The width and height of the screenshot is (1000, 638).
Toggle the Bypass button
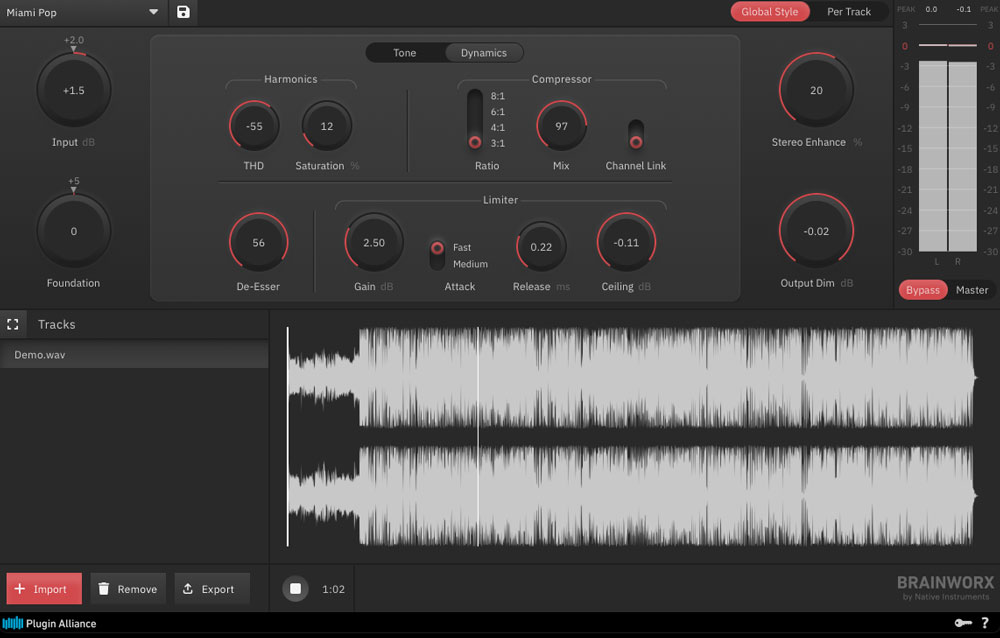pyautogui.click(x=923, y=290)
